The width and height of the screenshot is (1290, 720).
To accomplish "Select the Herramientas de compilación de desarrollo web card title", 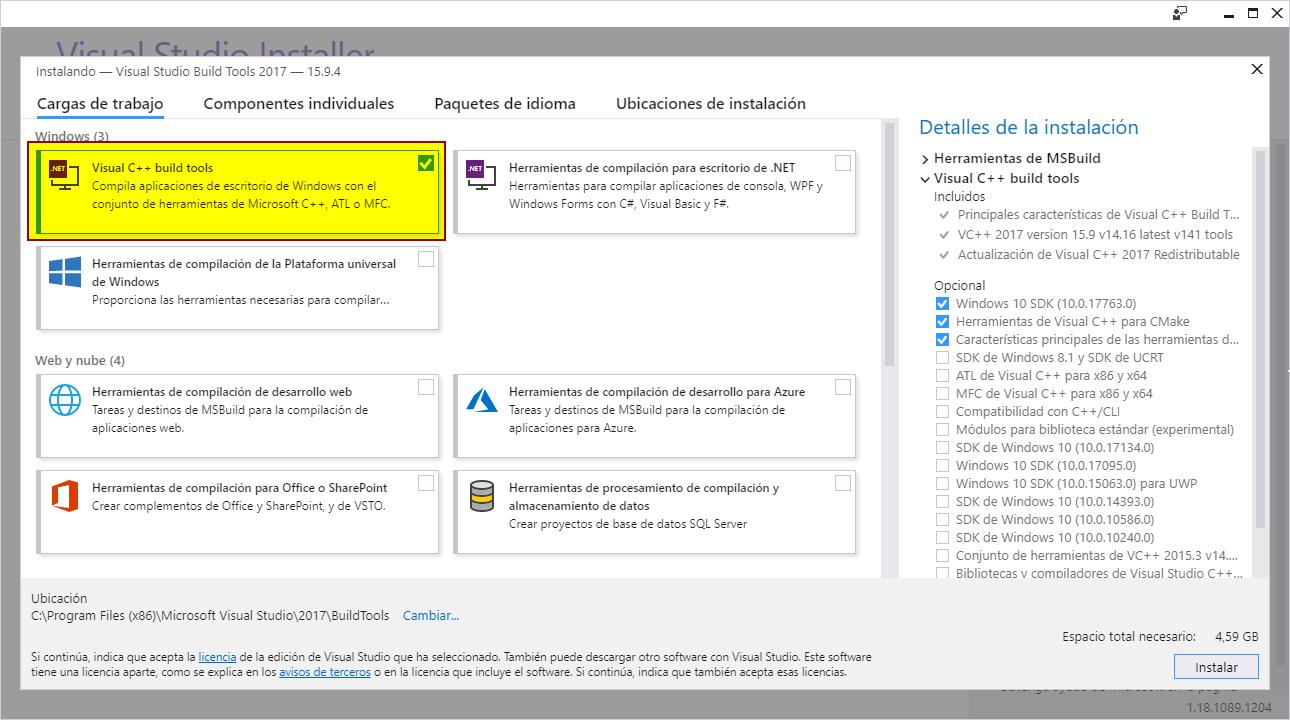I will 222,392.
